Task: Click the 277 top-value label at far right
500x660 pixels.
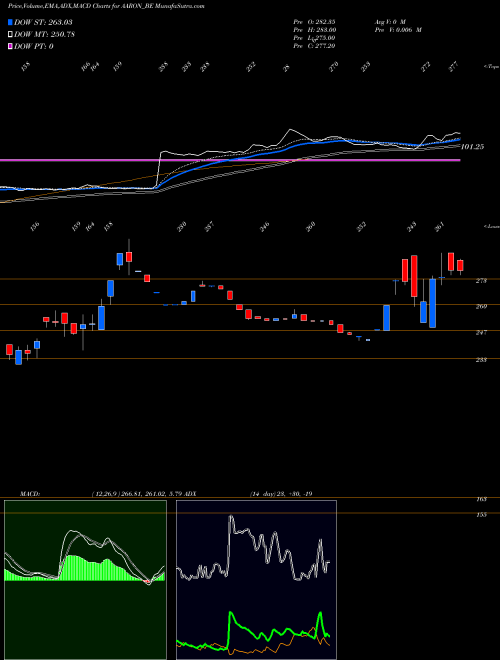Action: coord(453,67)
